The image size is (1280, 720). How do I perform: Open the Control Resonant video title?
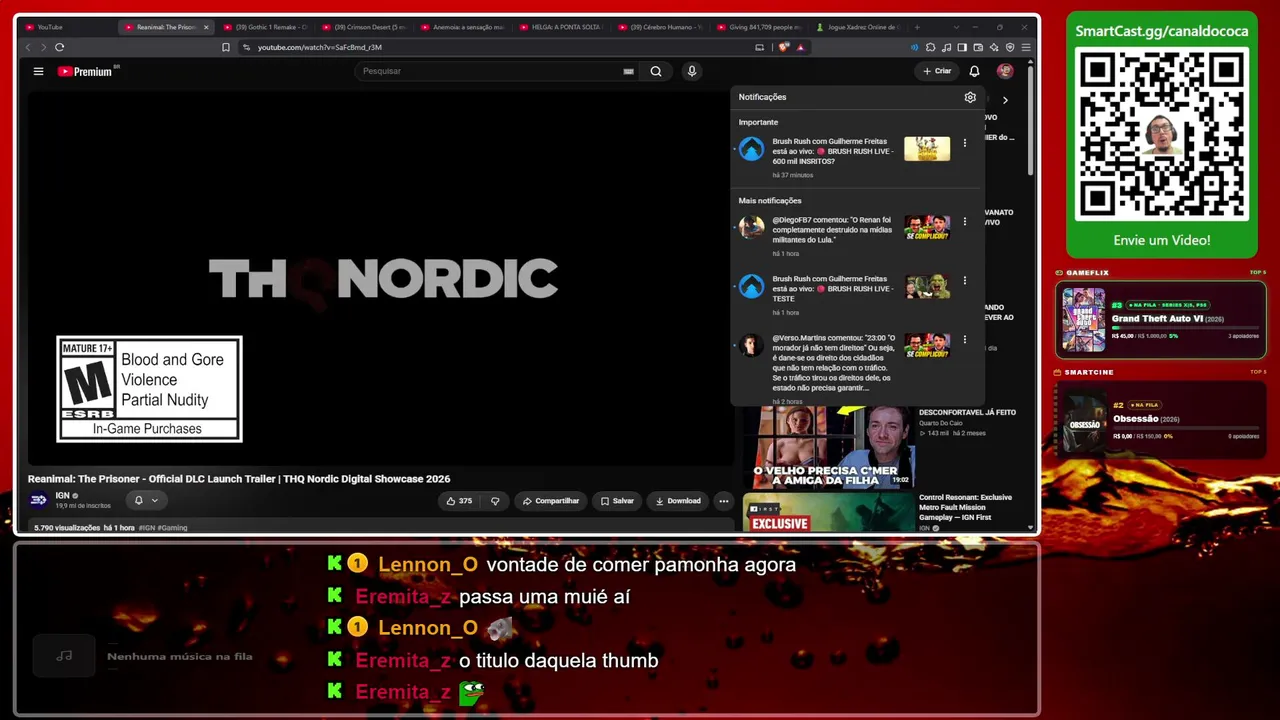click(x=966, y=507)
